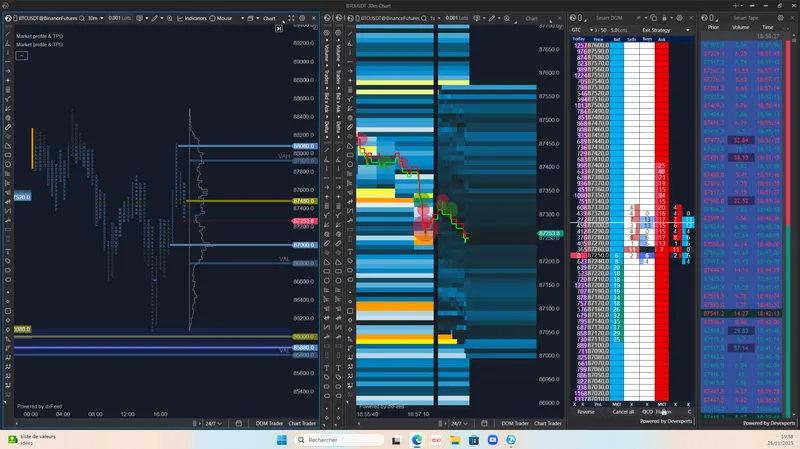The width and height of the screenshot is (800, 449).
Task: Click Cancel all in Smart DOM
Action: pyautogui.click(x=623, y=412)
